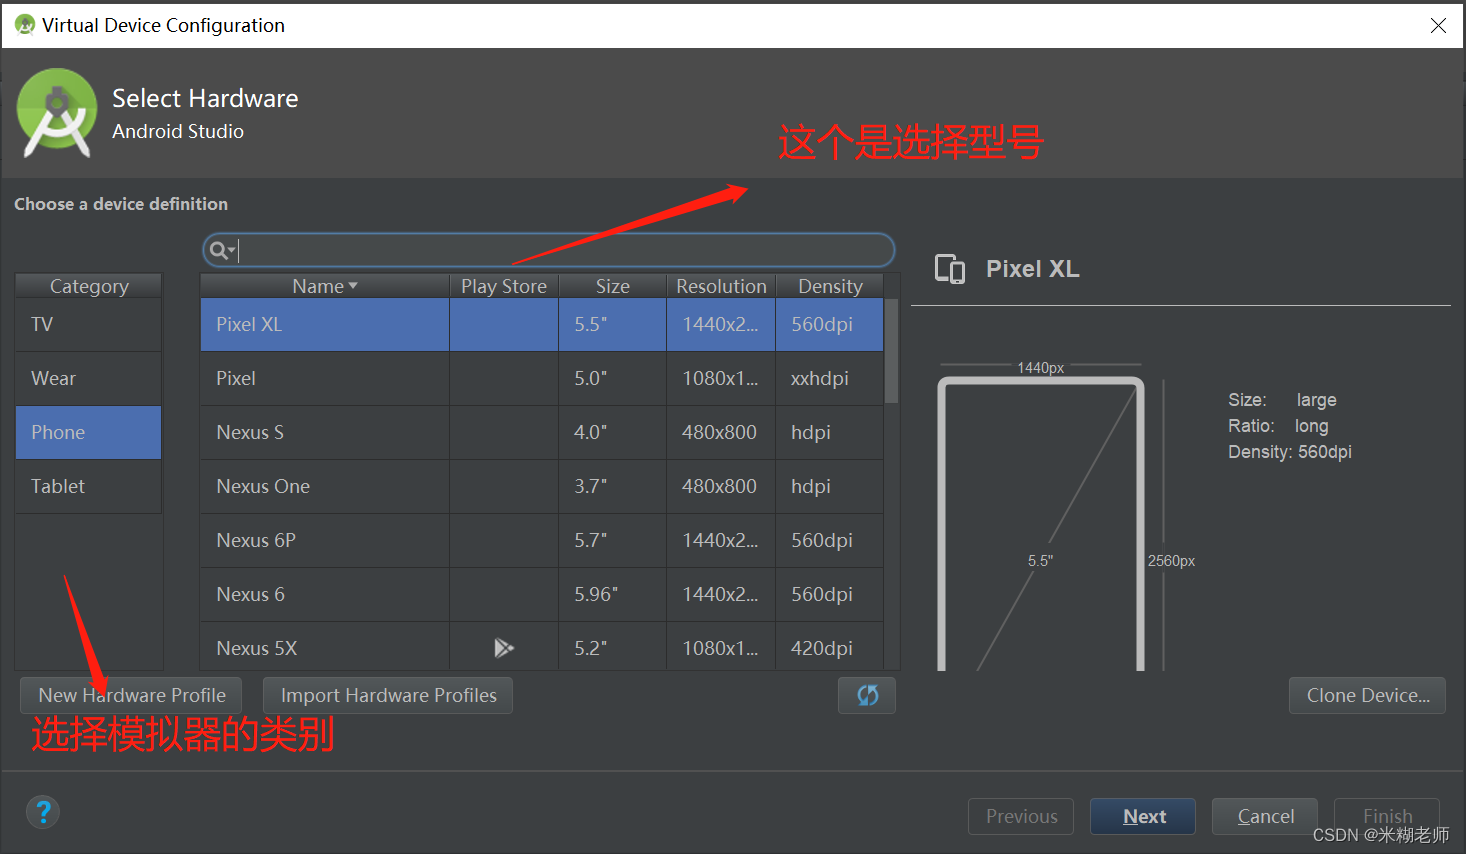
Task: Select the Wear category
Action: tap(88, 378)
